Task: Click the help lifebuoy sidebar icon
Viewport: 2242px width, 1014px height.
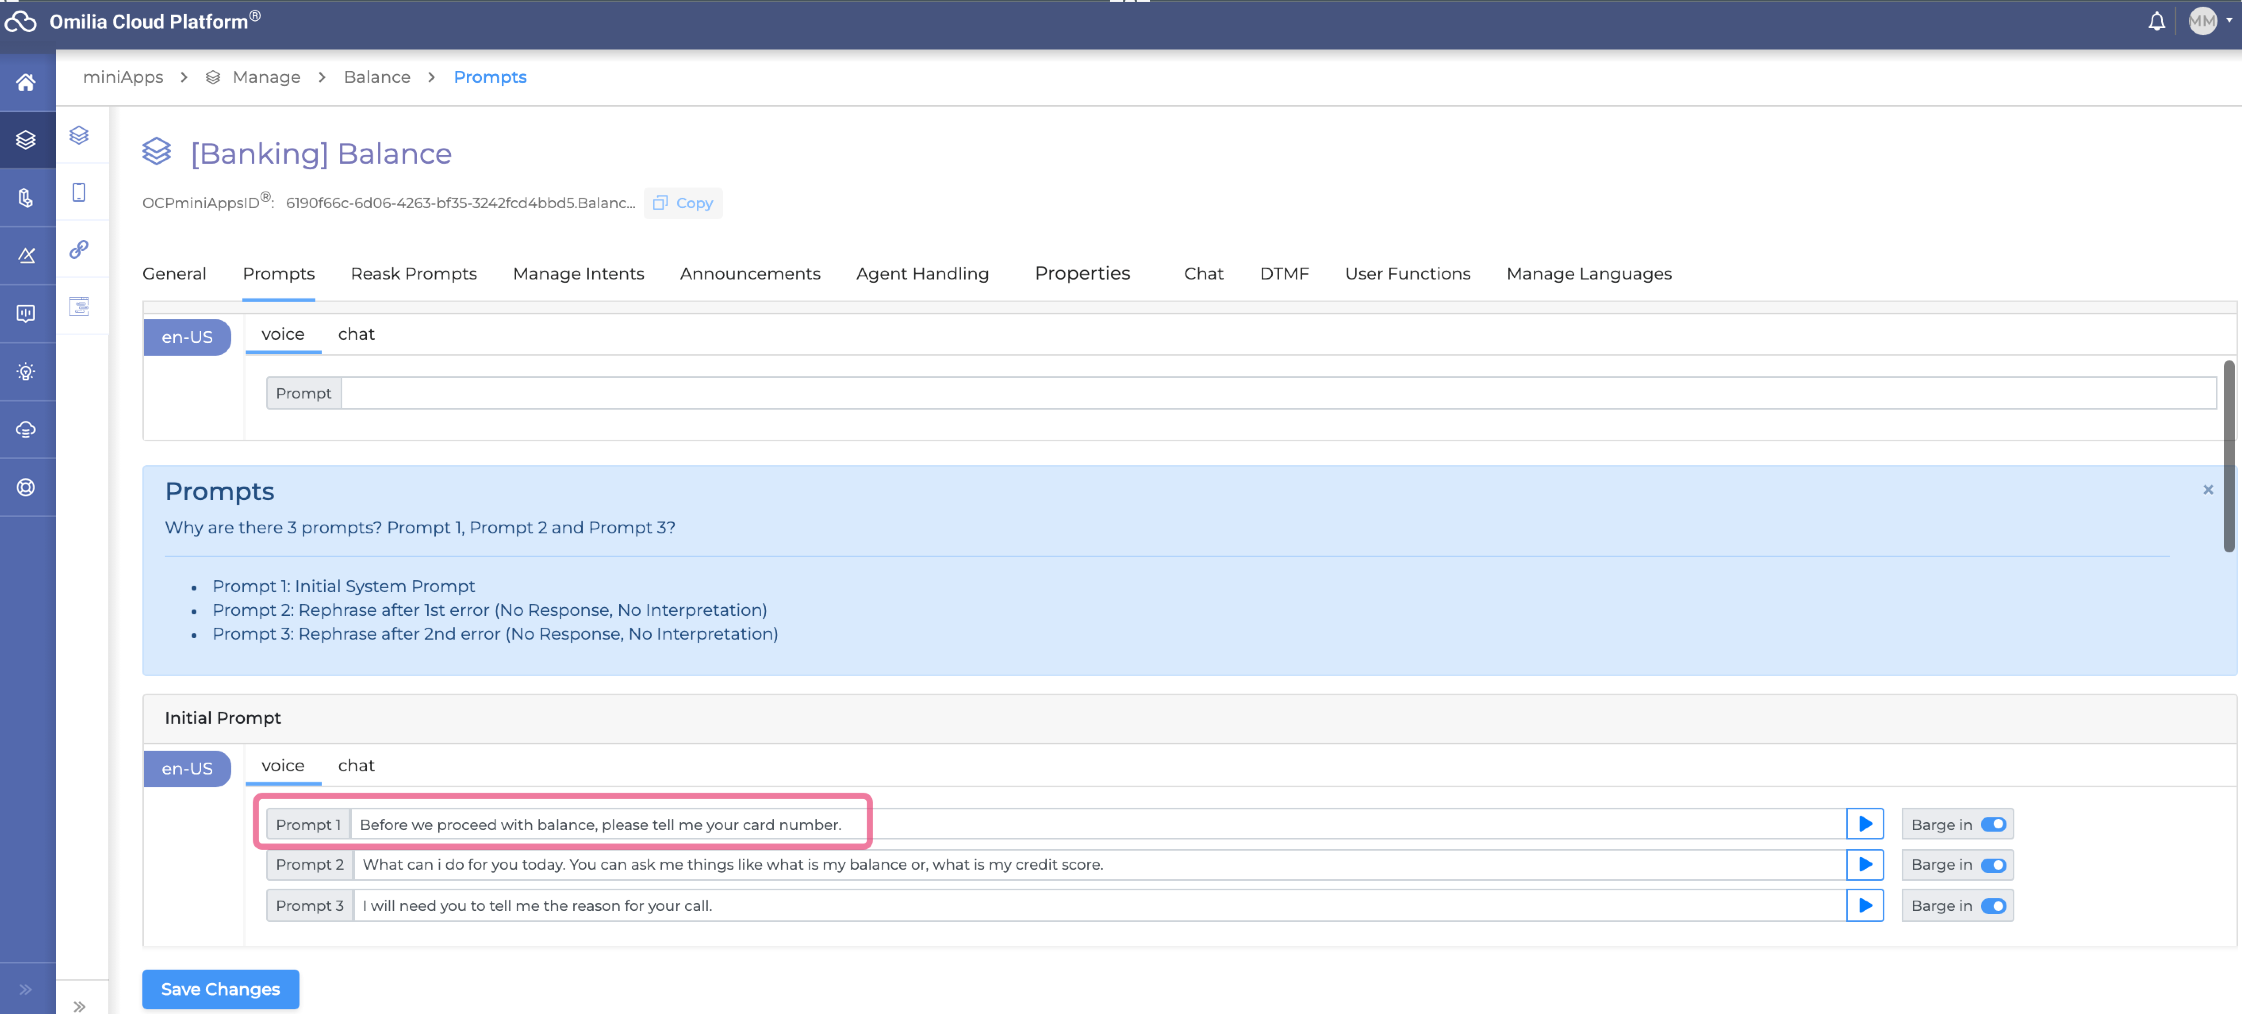Action: (26, 487)
